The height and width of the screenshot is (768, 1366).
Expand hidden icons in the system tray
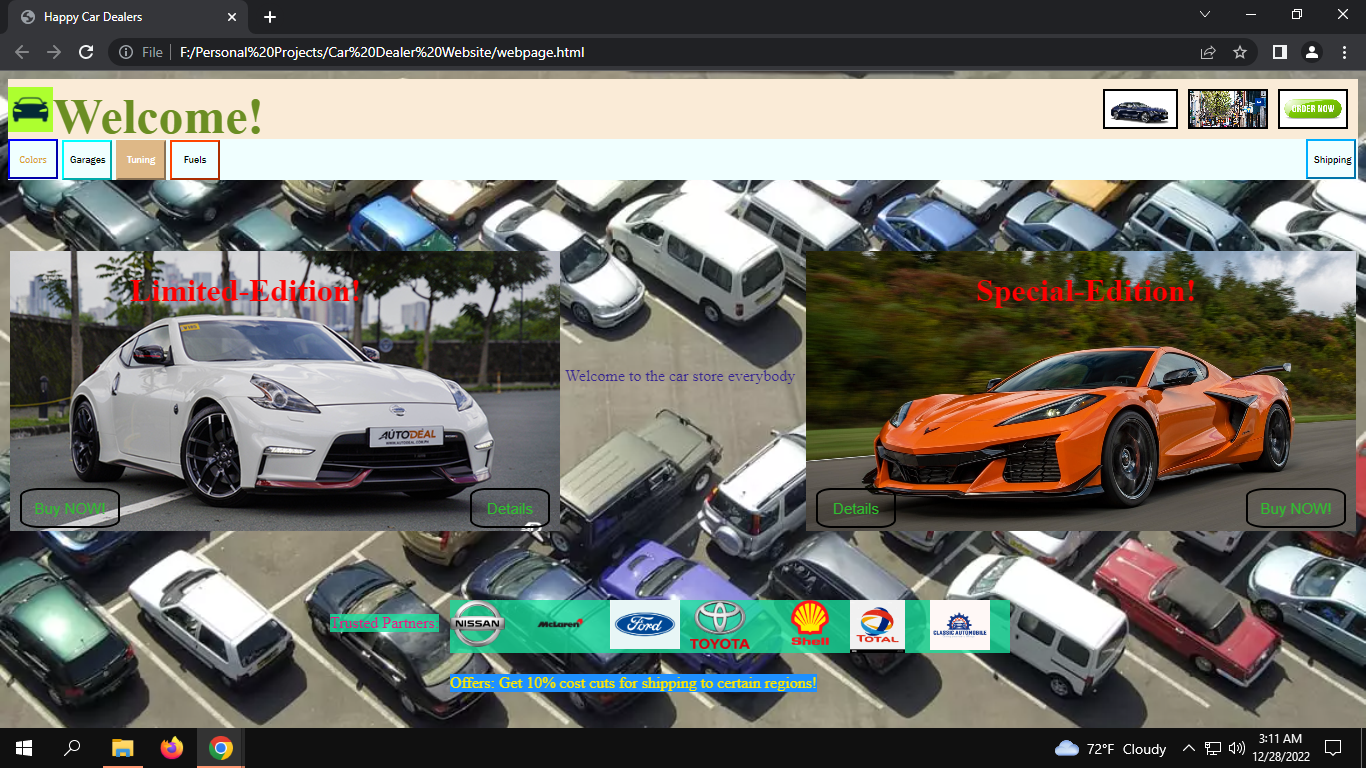pyautogui.click(x=1189, y=748)
